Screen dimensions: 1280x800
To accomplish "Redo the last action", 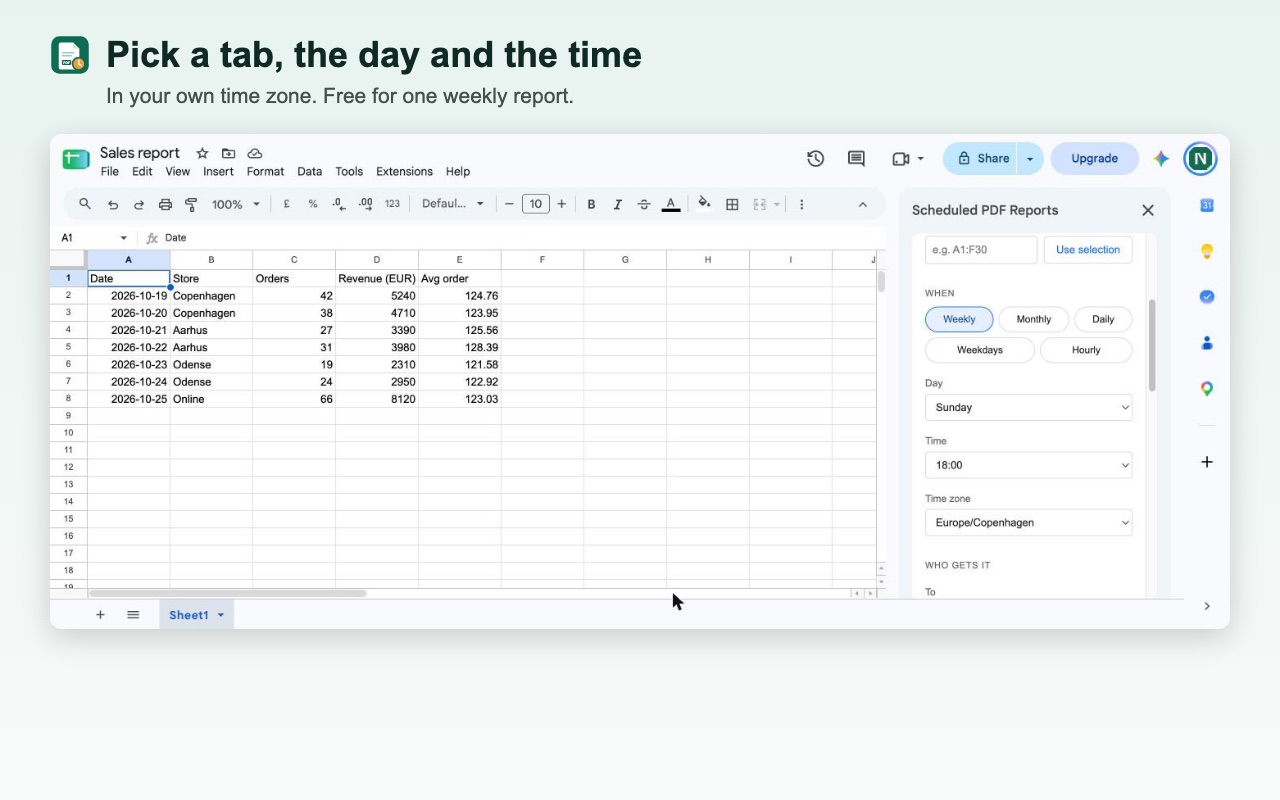I will 139,204.
